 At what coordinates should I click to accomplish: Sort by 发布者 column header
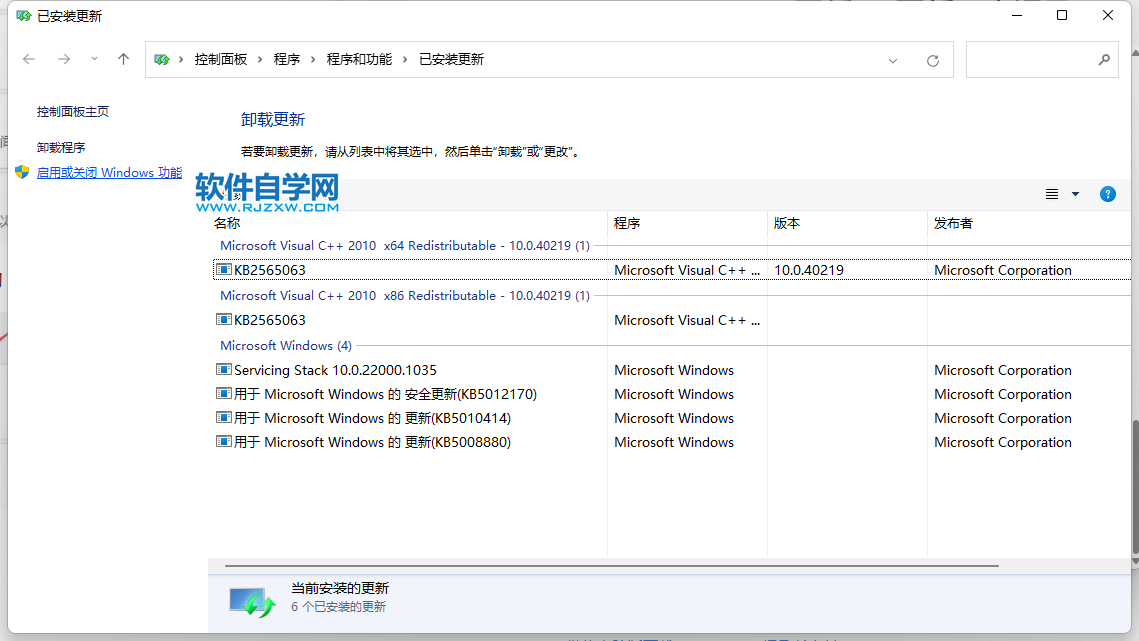(x=1029, y=223)
